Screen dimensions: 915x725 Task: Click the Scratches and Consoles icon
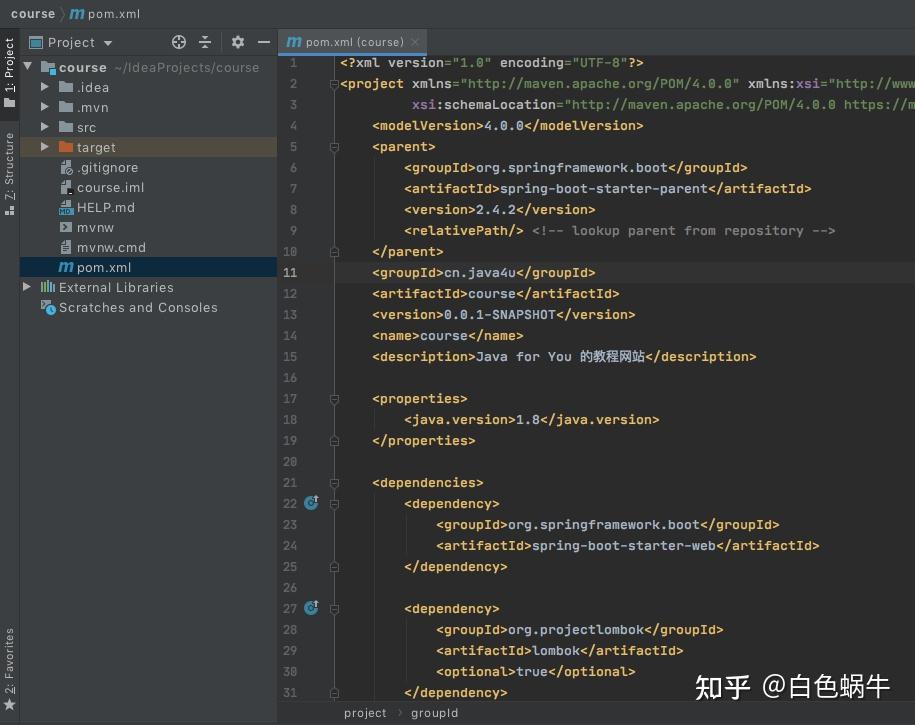point(48,307)
